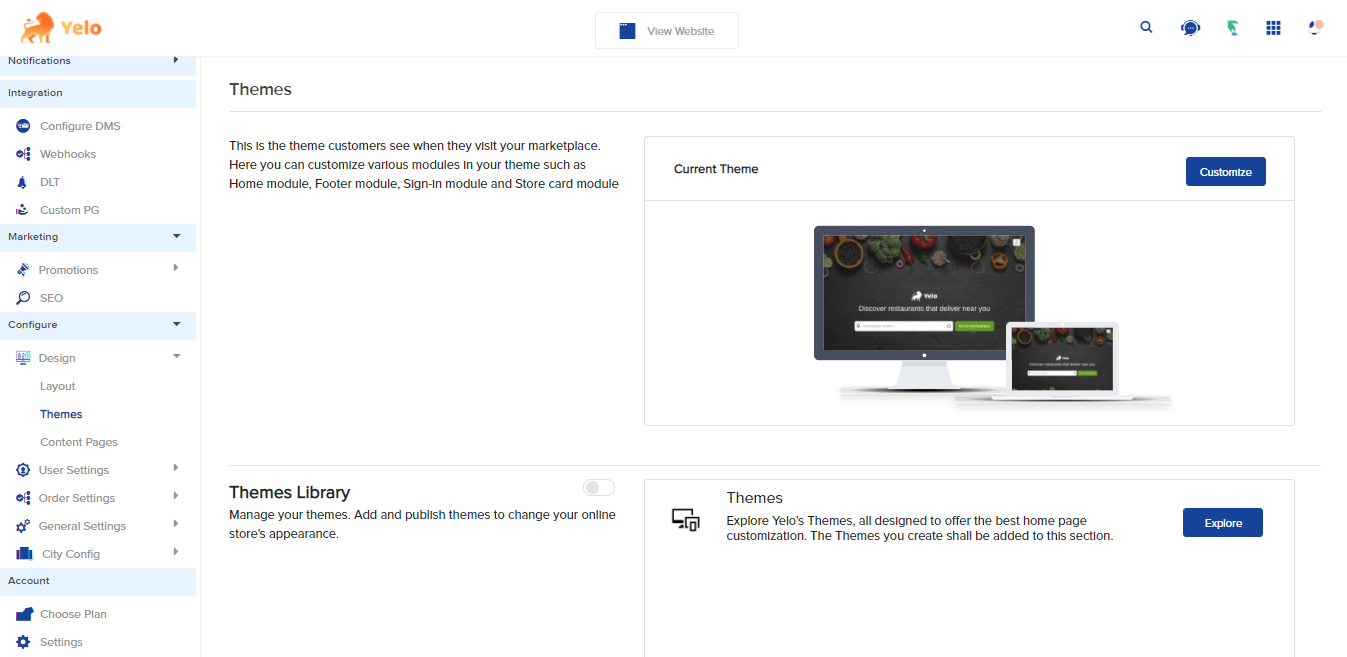Click the current theme preview image
This screenshot has width=1347, height=657.
pos(968,314)
